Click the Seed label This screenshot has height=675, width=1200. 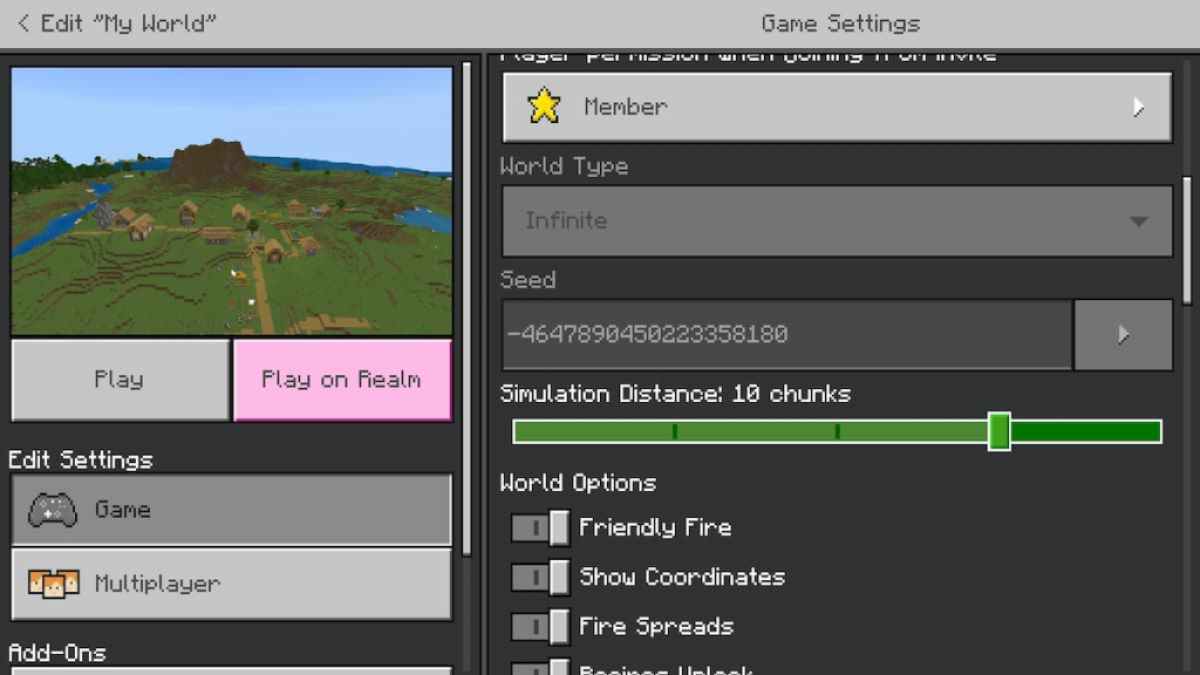pyautogui.click(x=528, y=280)
